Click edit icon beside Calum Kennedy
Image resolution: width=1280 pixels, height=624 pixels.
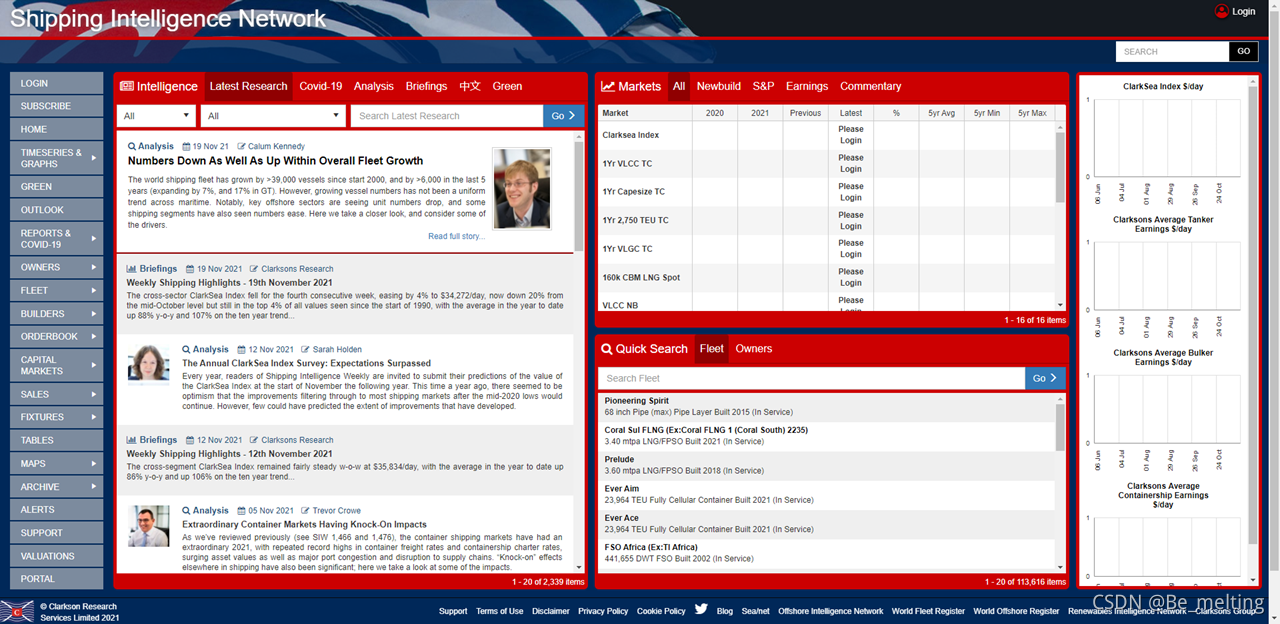click(x=241, y=146)
